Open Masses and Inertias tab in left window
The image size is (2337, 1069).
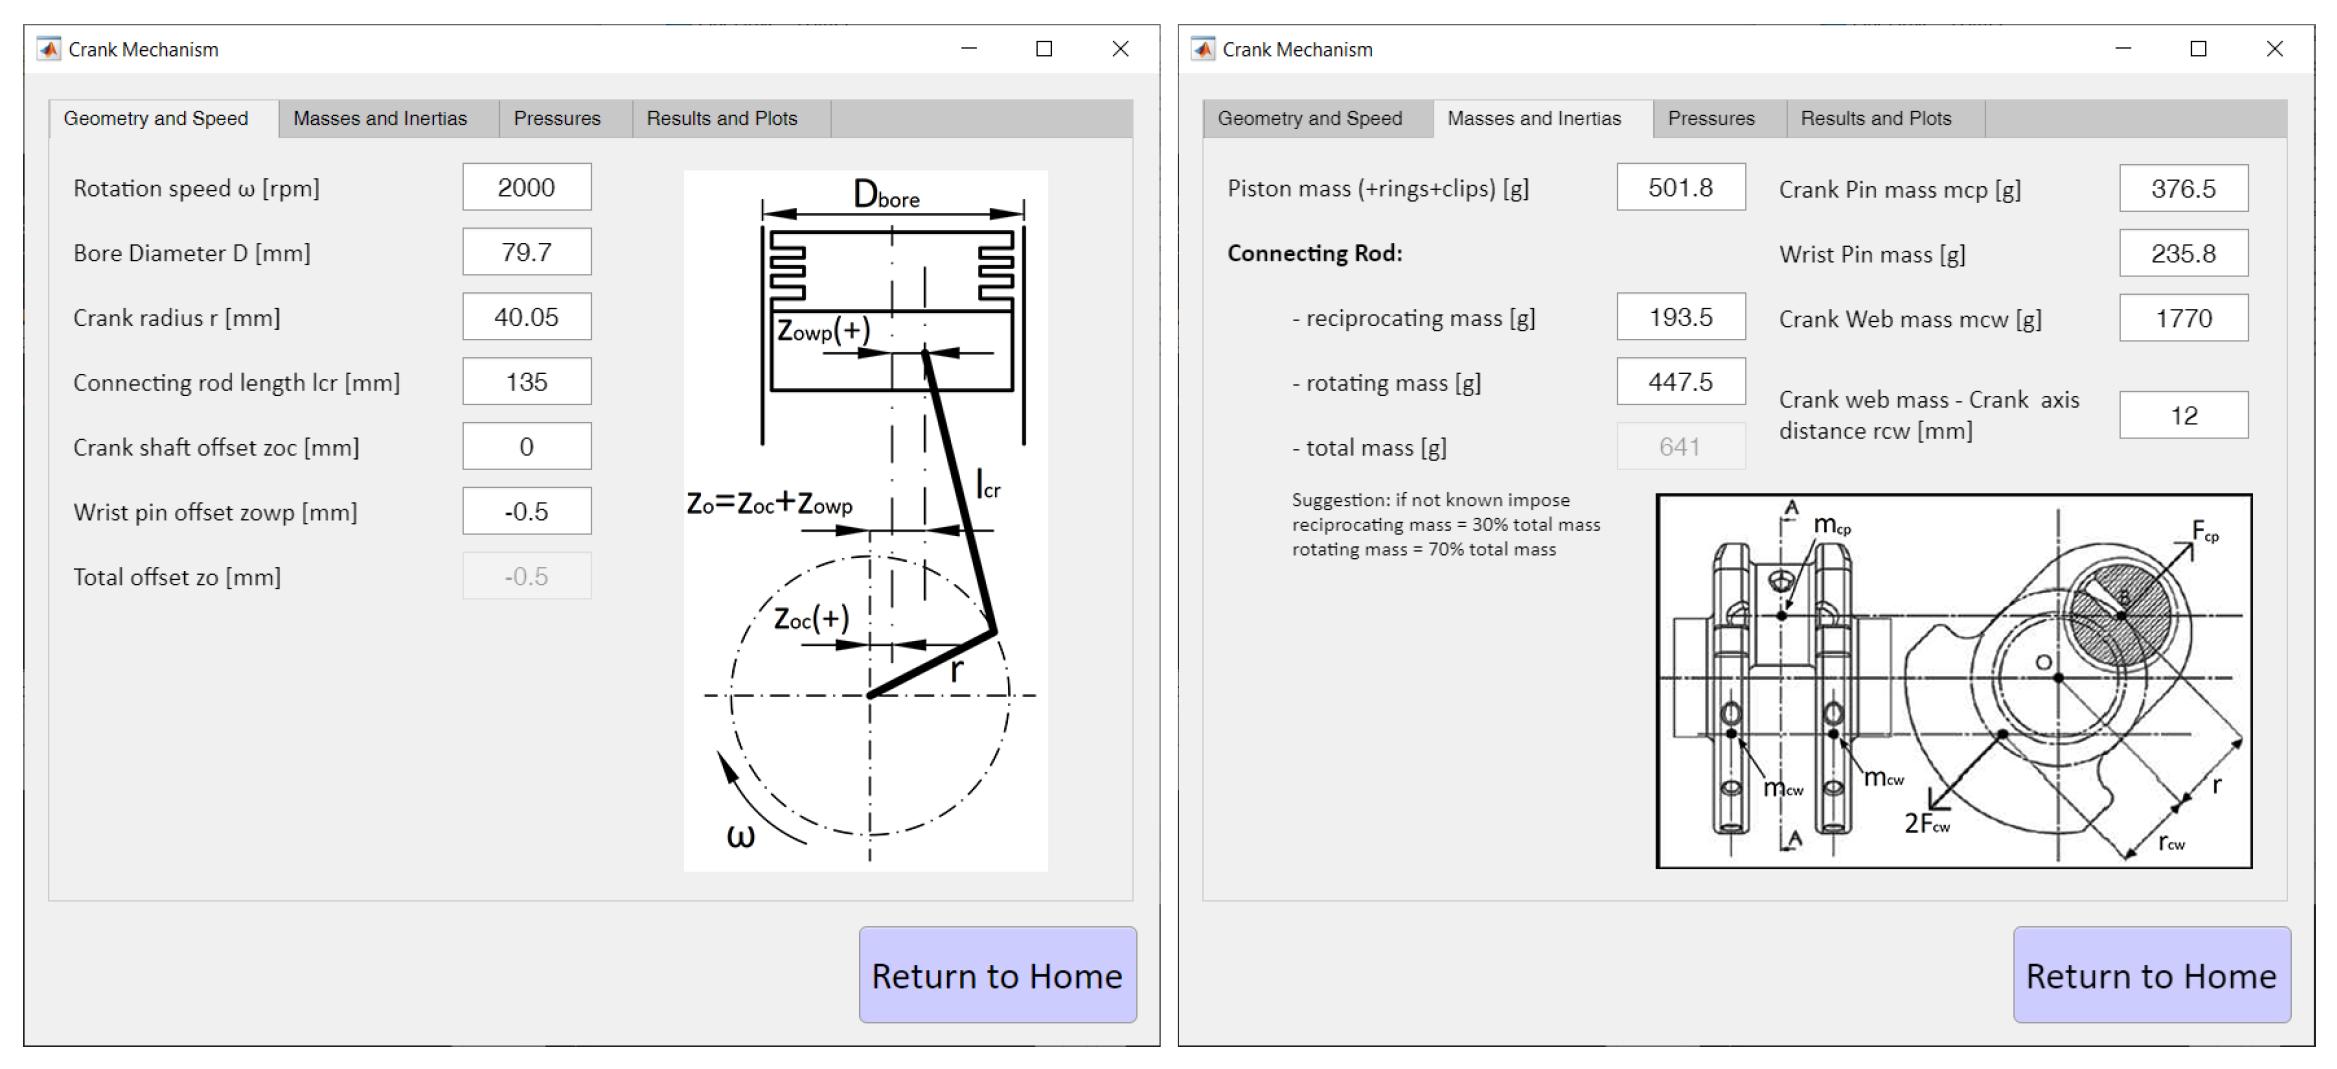click(x=380, y=119)
